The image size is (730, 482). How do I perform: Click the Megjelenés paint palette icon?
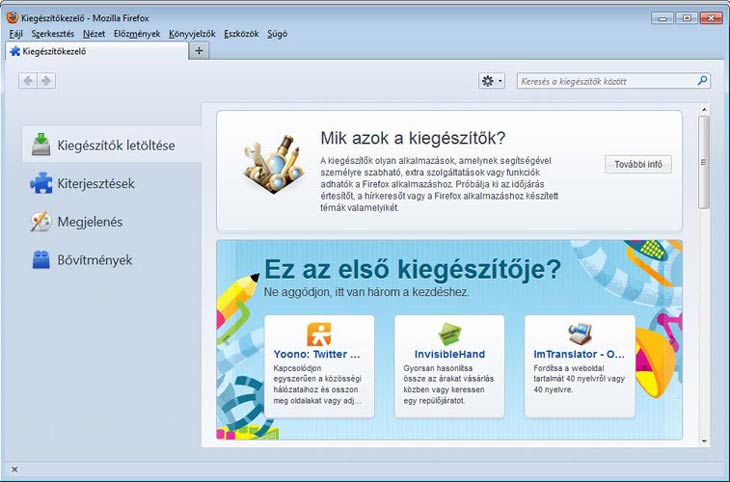click(x=41, y=222)
